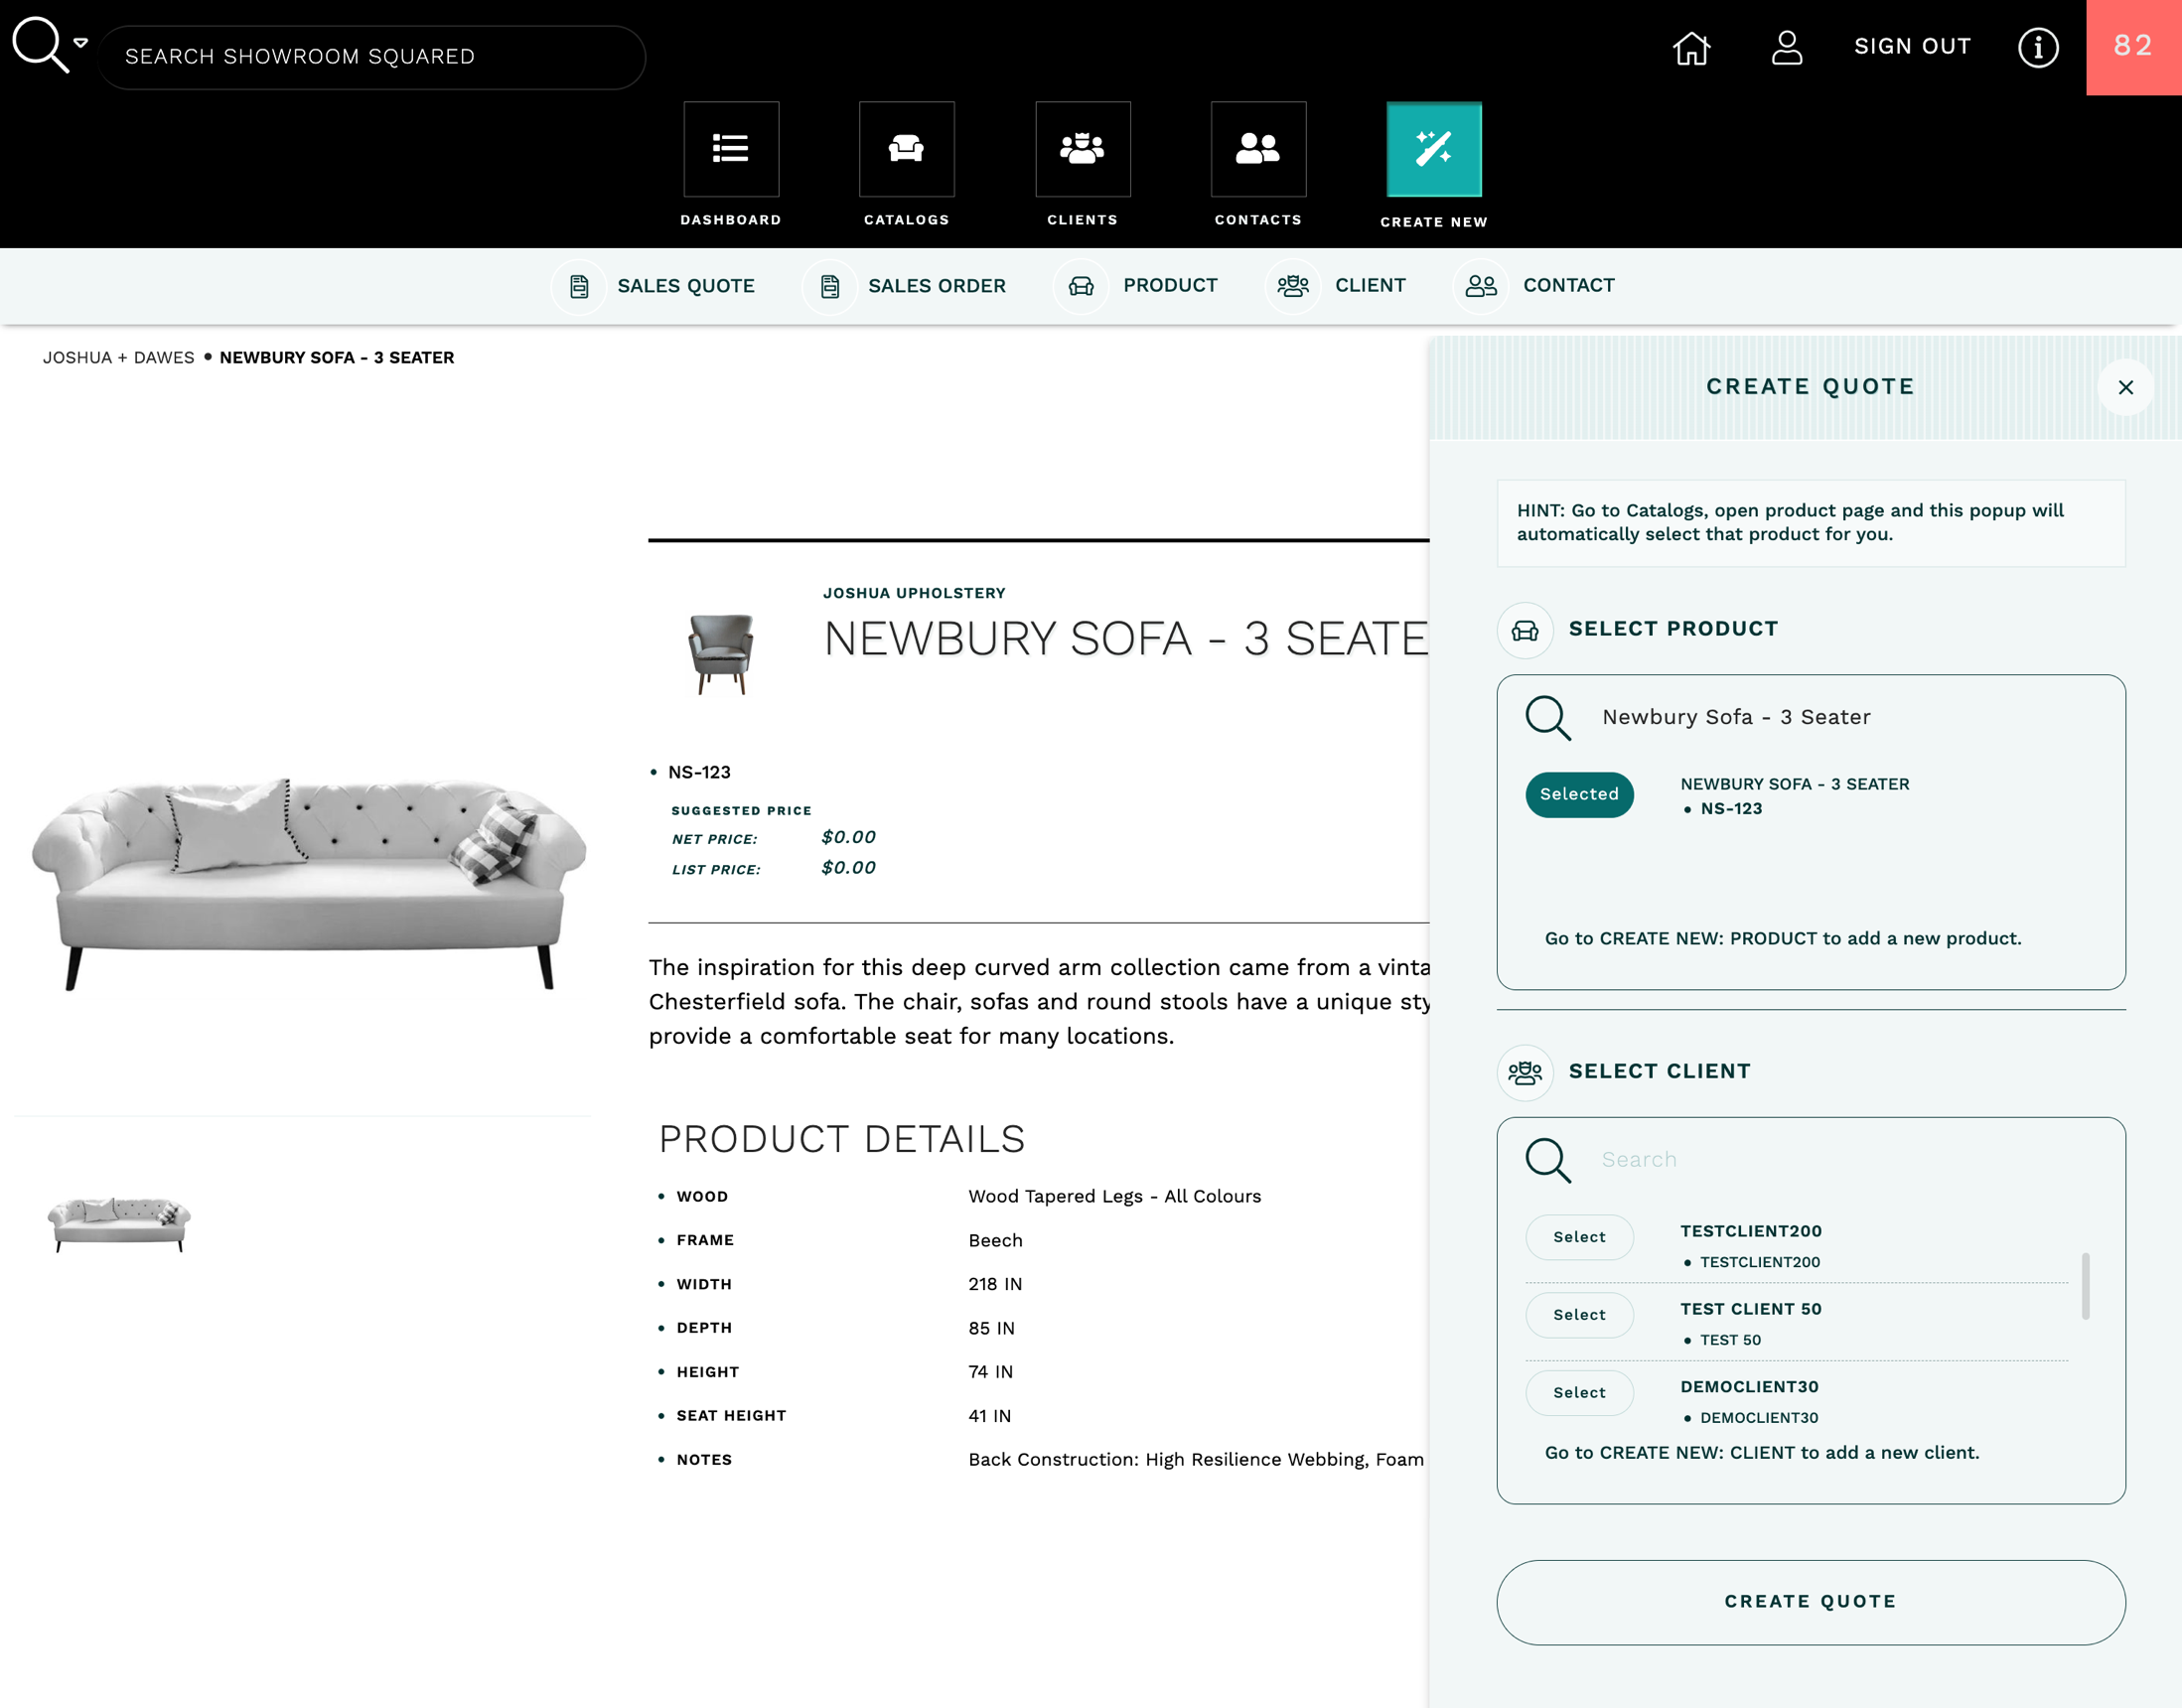Screen dimensions: 2182x1708
Task: Open the Contacts icon
Action: (x=1258, y=149)
